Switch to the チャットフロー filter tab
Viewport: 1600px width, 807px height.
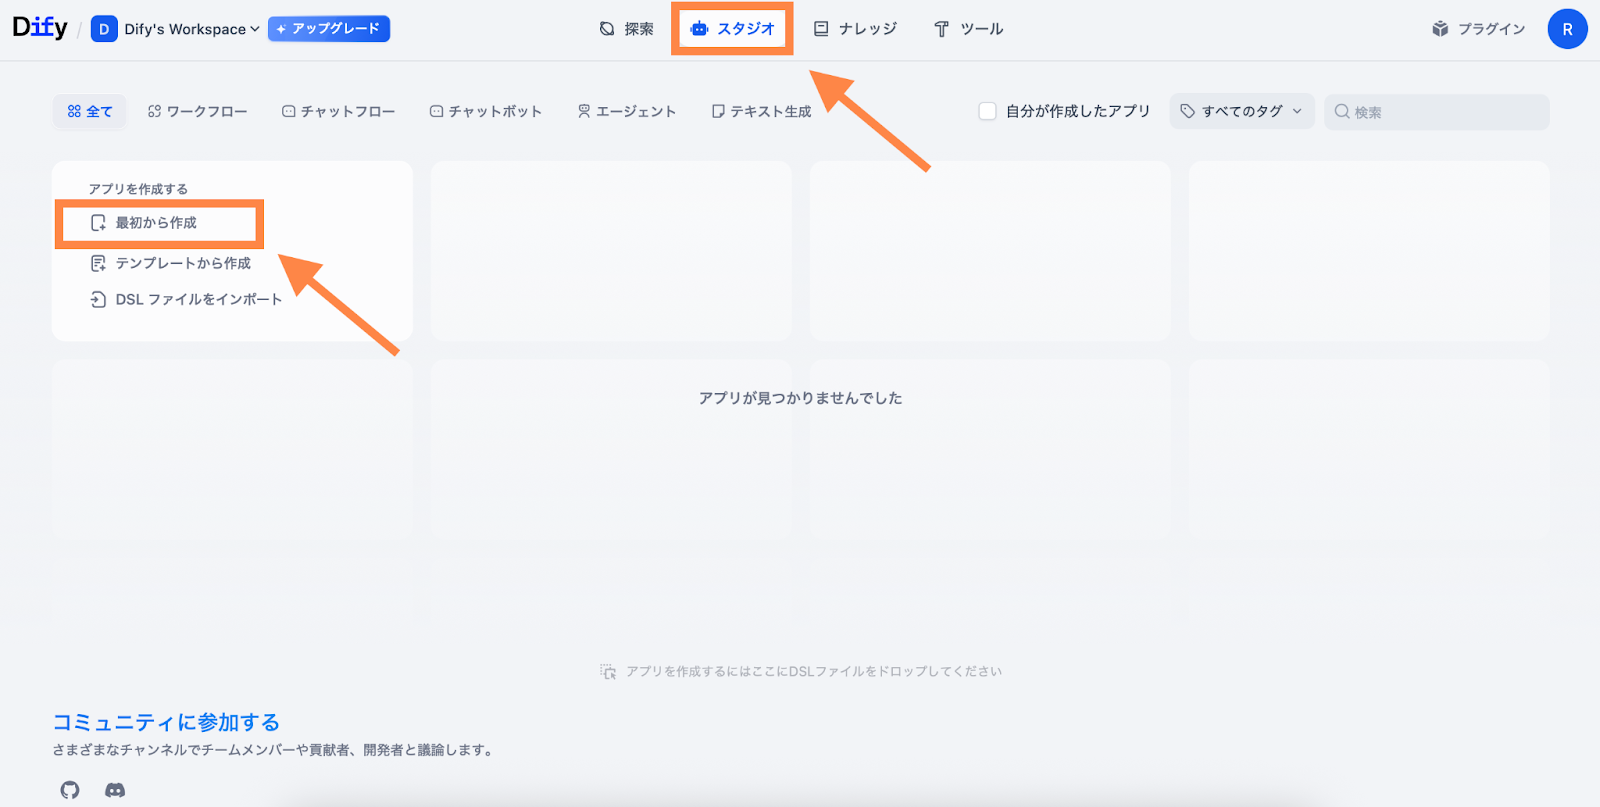338,111
